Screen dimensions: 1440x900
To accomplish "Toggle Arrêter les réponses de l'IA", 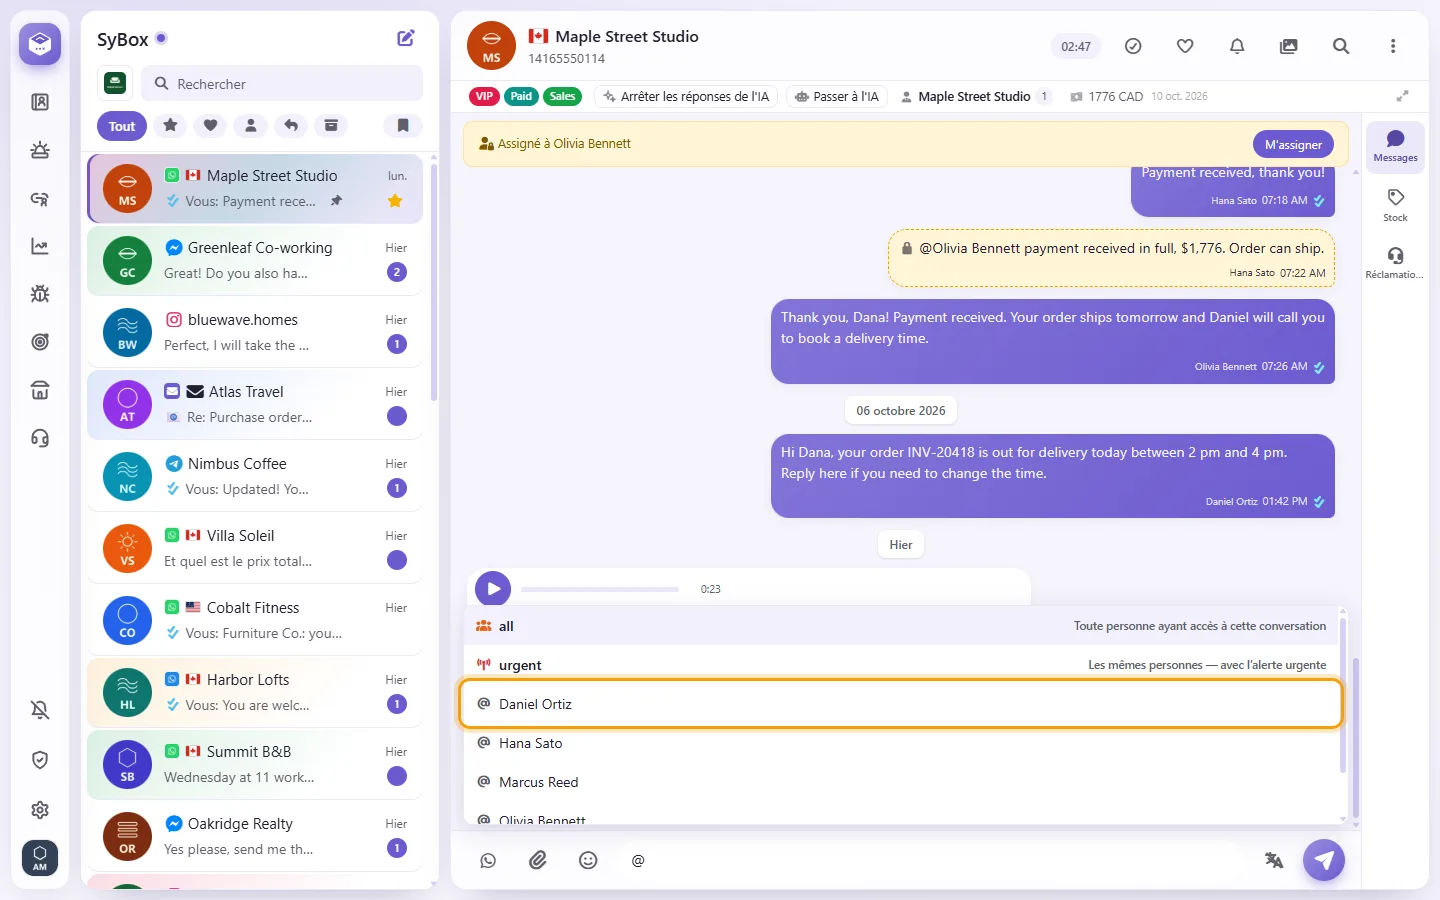I will tap(686, 97).
